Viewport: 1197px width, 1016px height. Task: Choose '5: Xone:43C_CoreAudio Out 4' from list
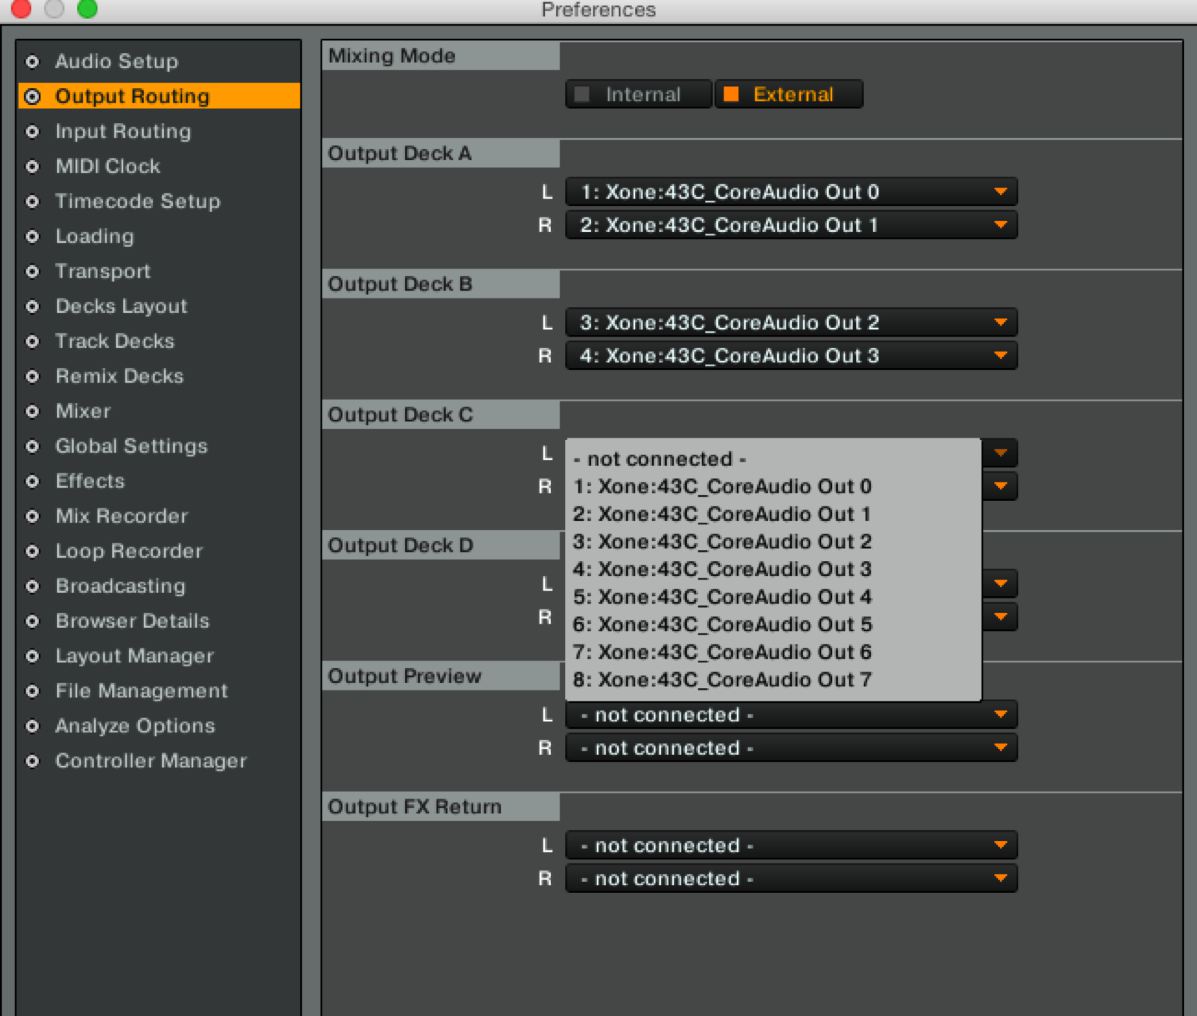click(722, 597)
